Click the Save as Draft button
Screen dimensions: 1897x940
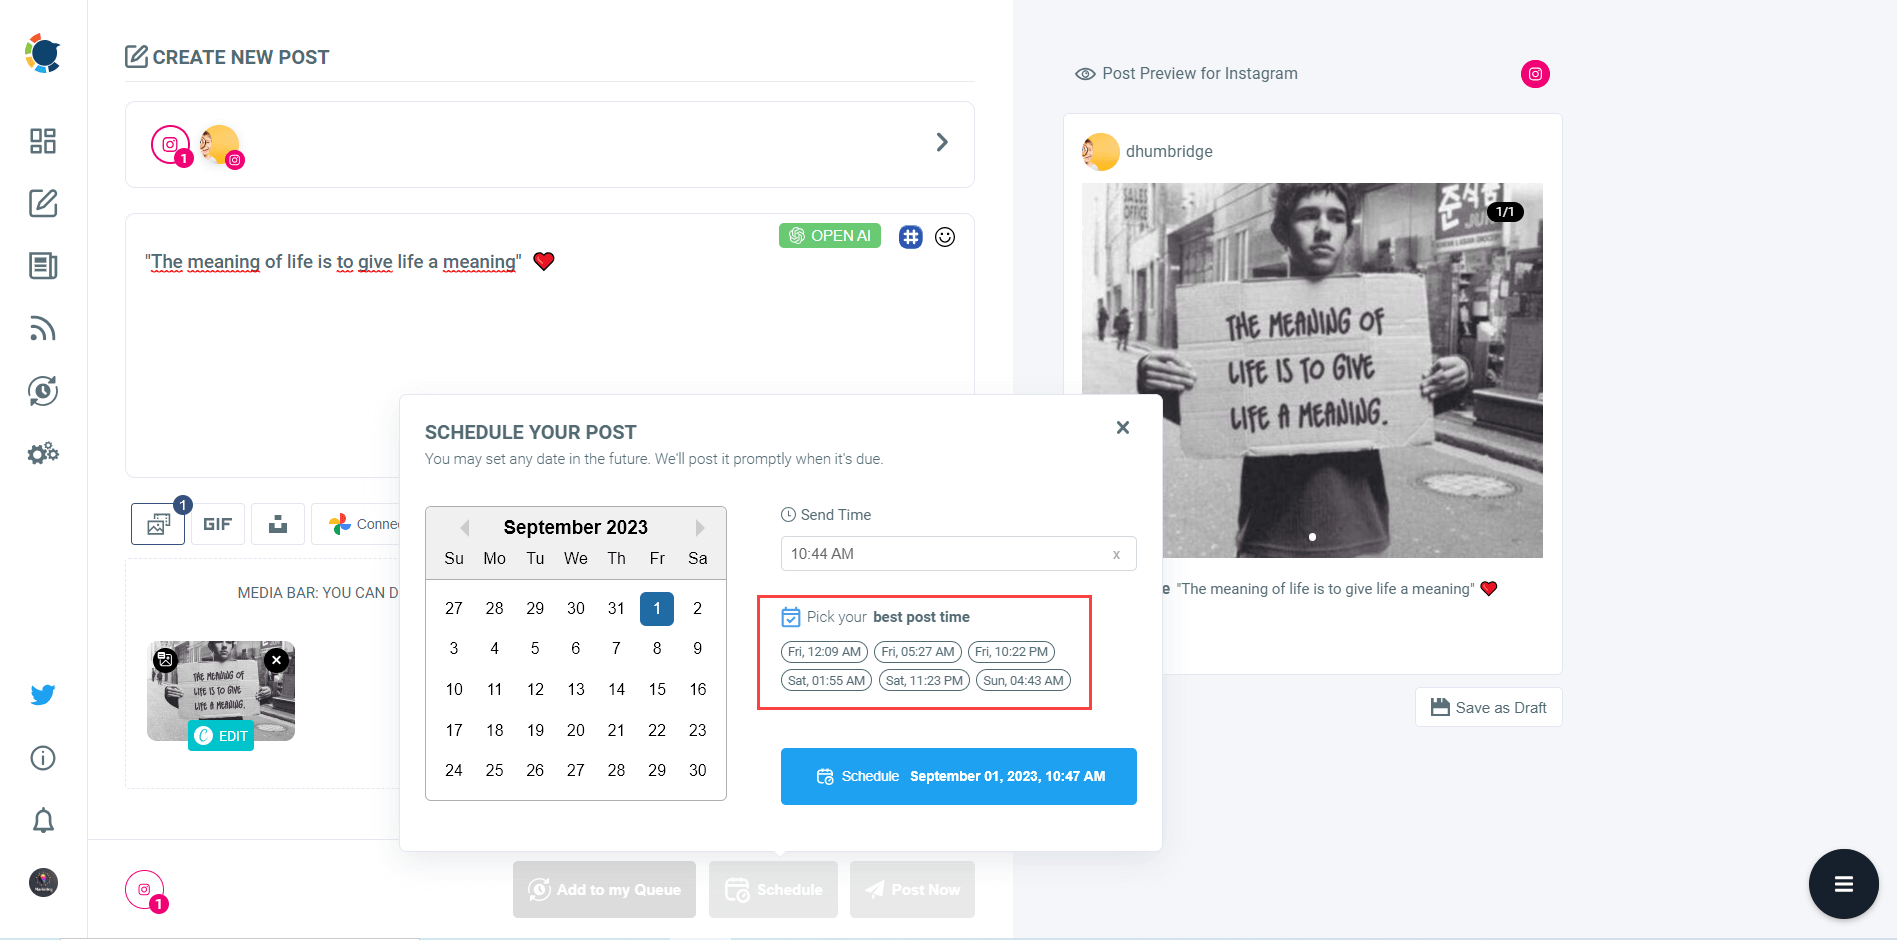1488,707
